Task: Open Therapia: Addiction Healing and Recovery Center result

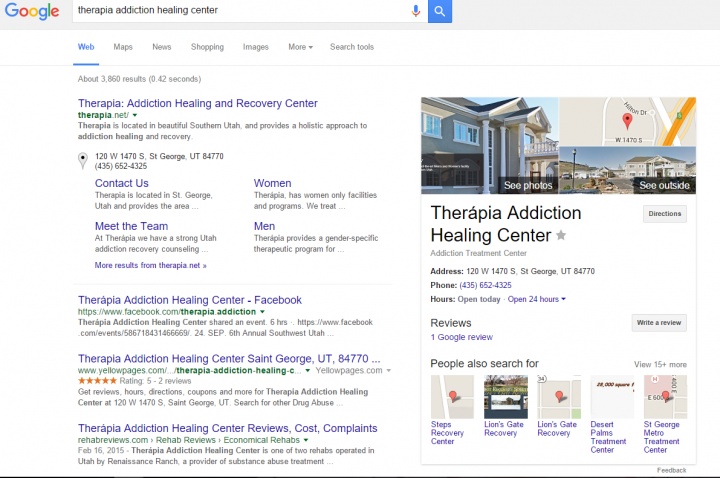Action: [x=197, y=103]
